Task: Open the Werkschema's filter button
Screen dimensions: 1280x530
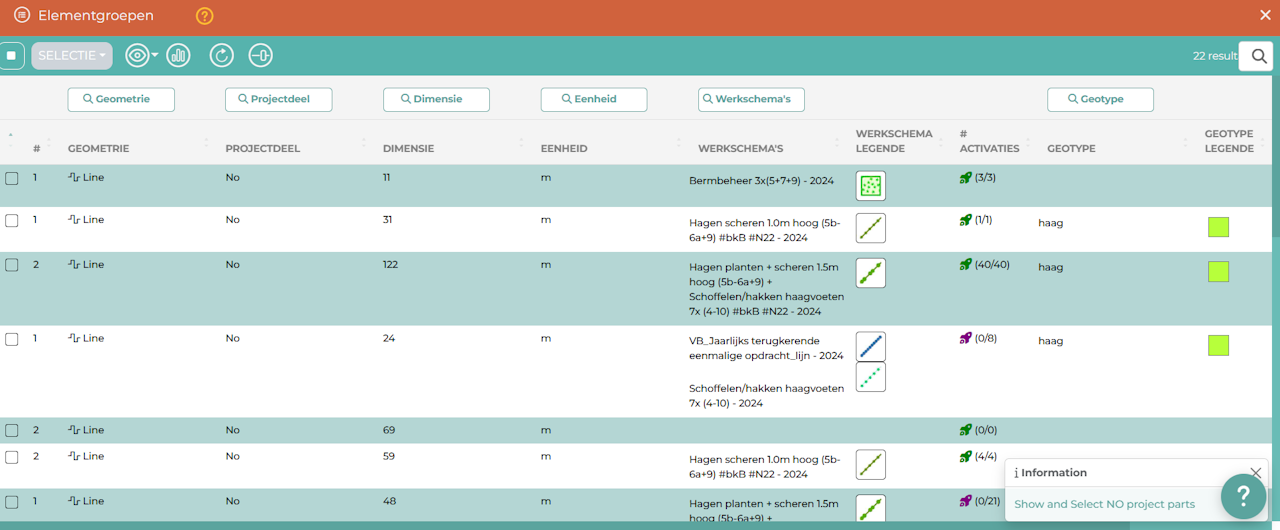Action: click(751, 99)
